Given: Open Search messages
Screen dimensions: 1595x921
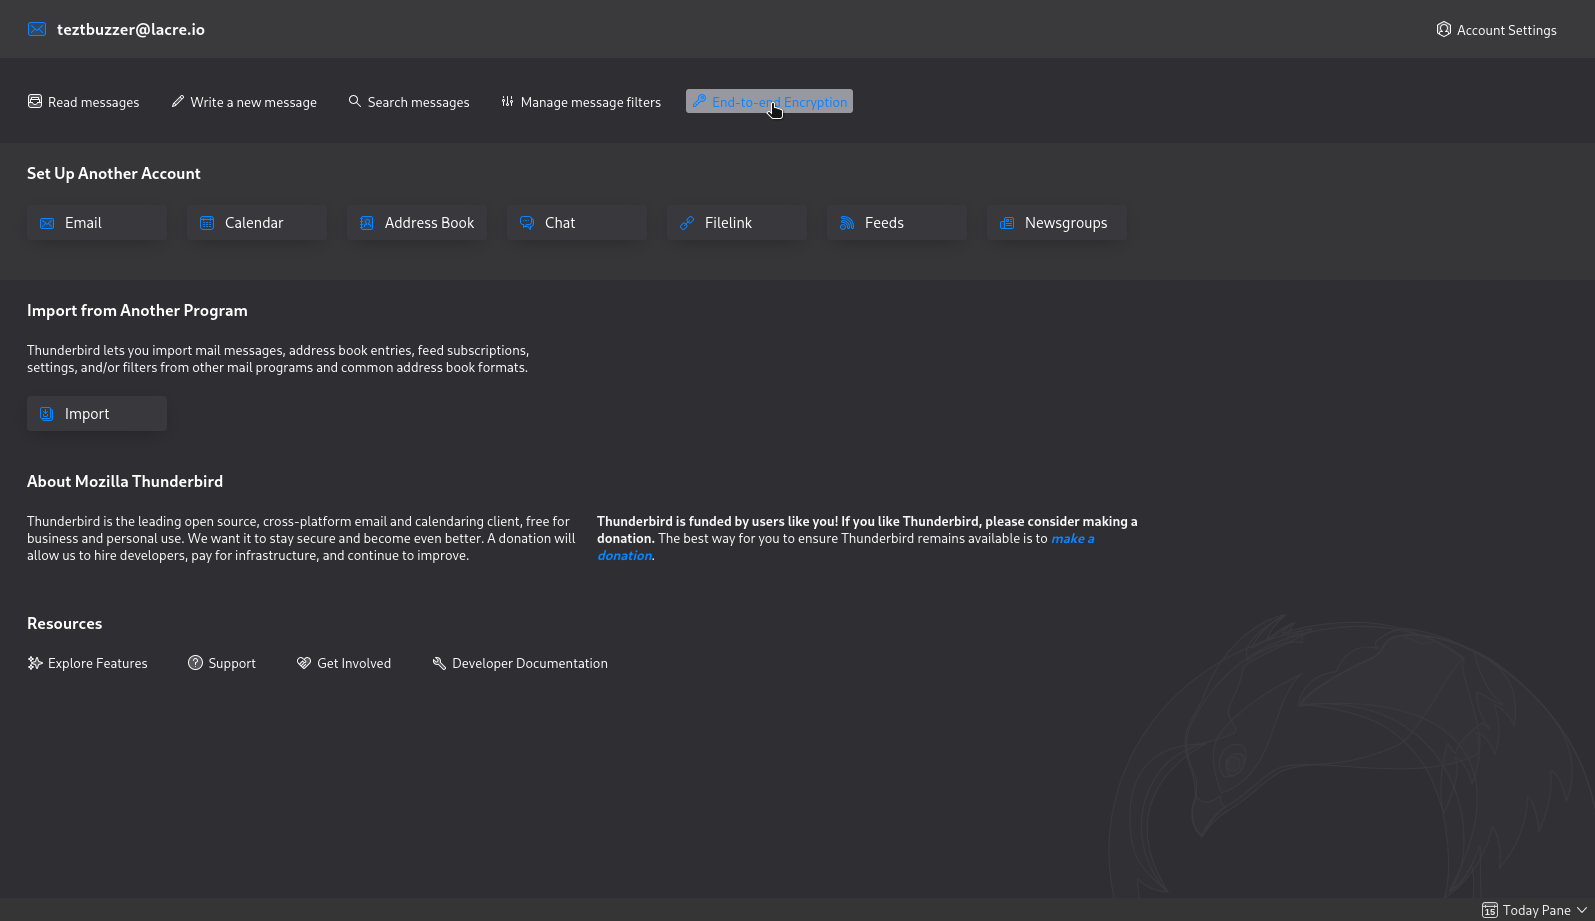Looking at the screenshot, I should click(409, 102).
